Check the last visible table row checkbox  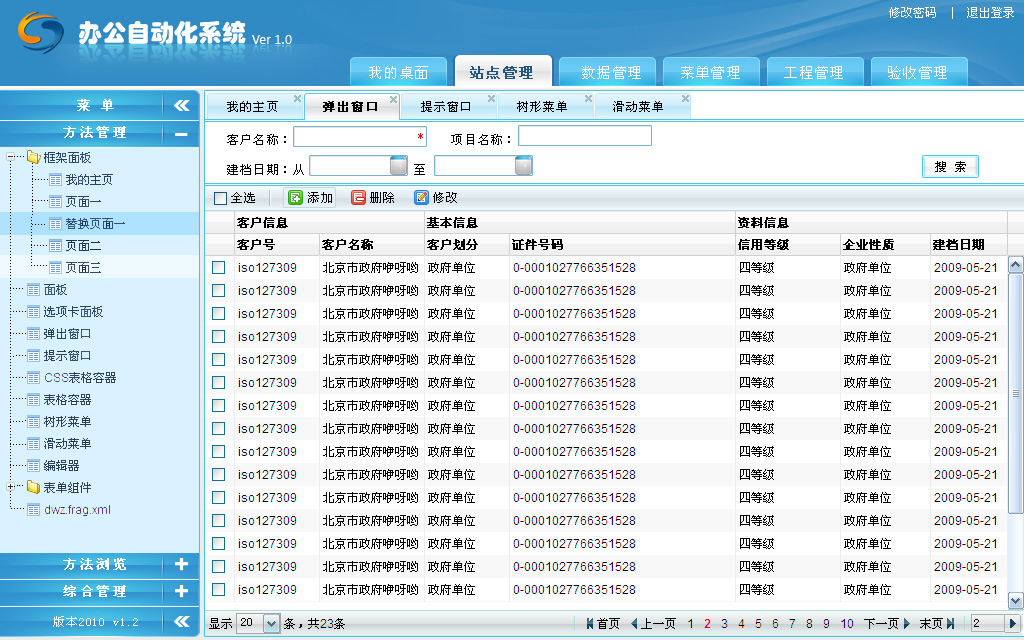point(219,590)
